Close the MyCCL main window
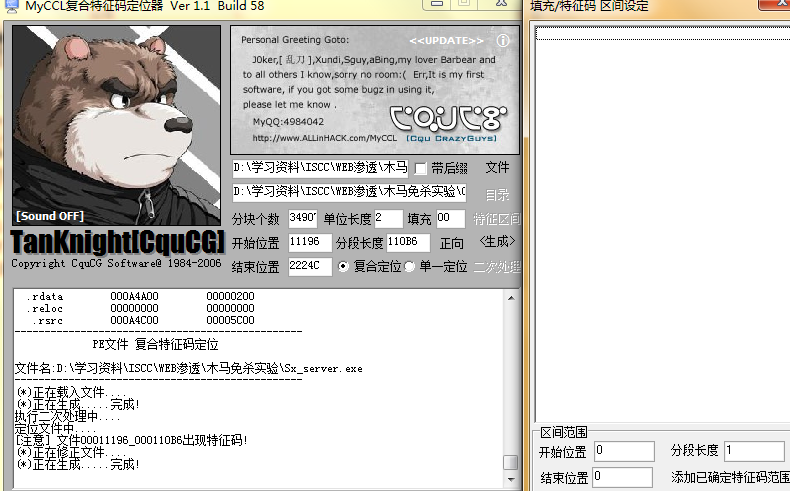 (x=501, y=4)
